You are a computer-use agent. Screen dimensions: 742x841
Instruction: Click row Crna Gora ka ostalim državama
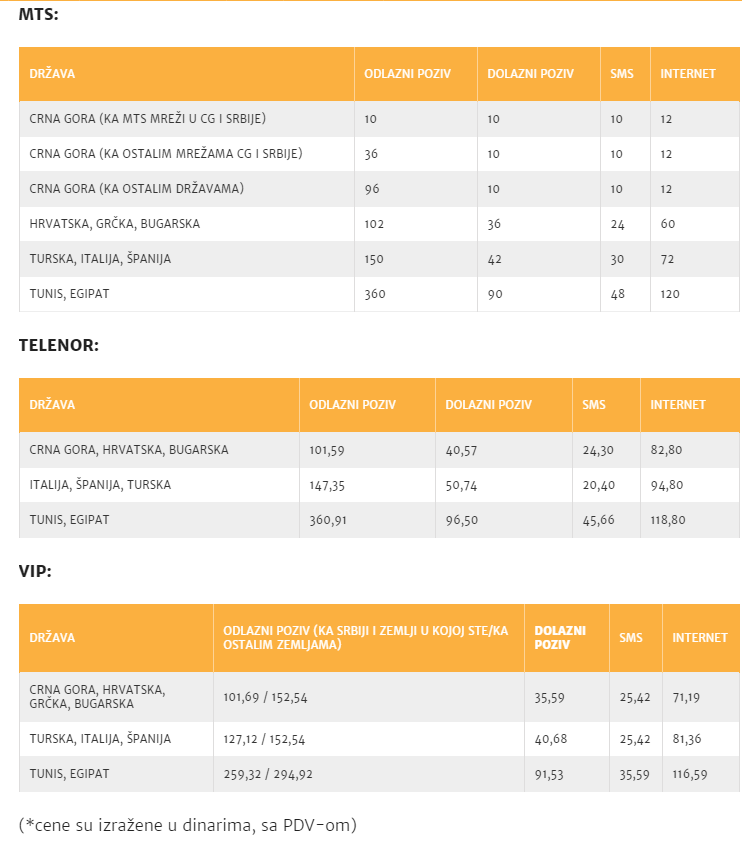379,189
